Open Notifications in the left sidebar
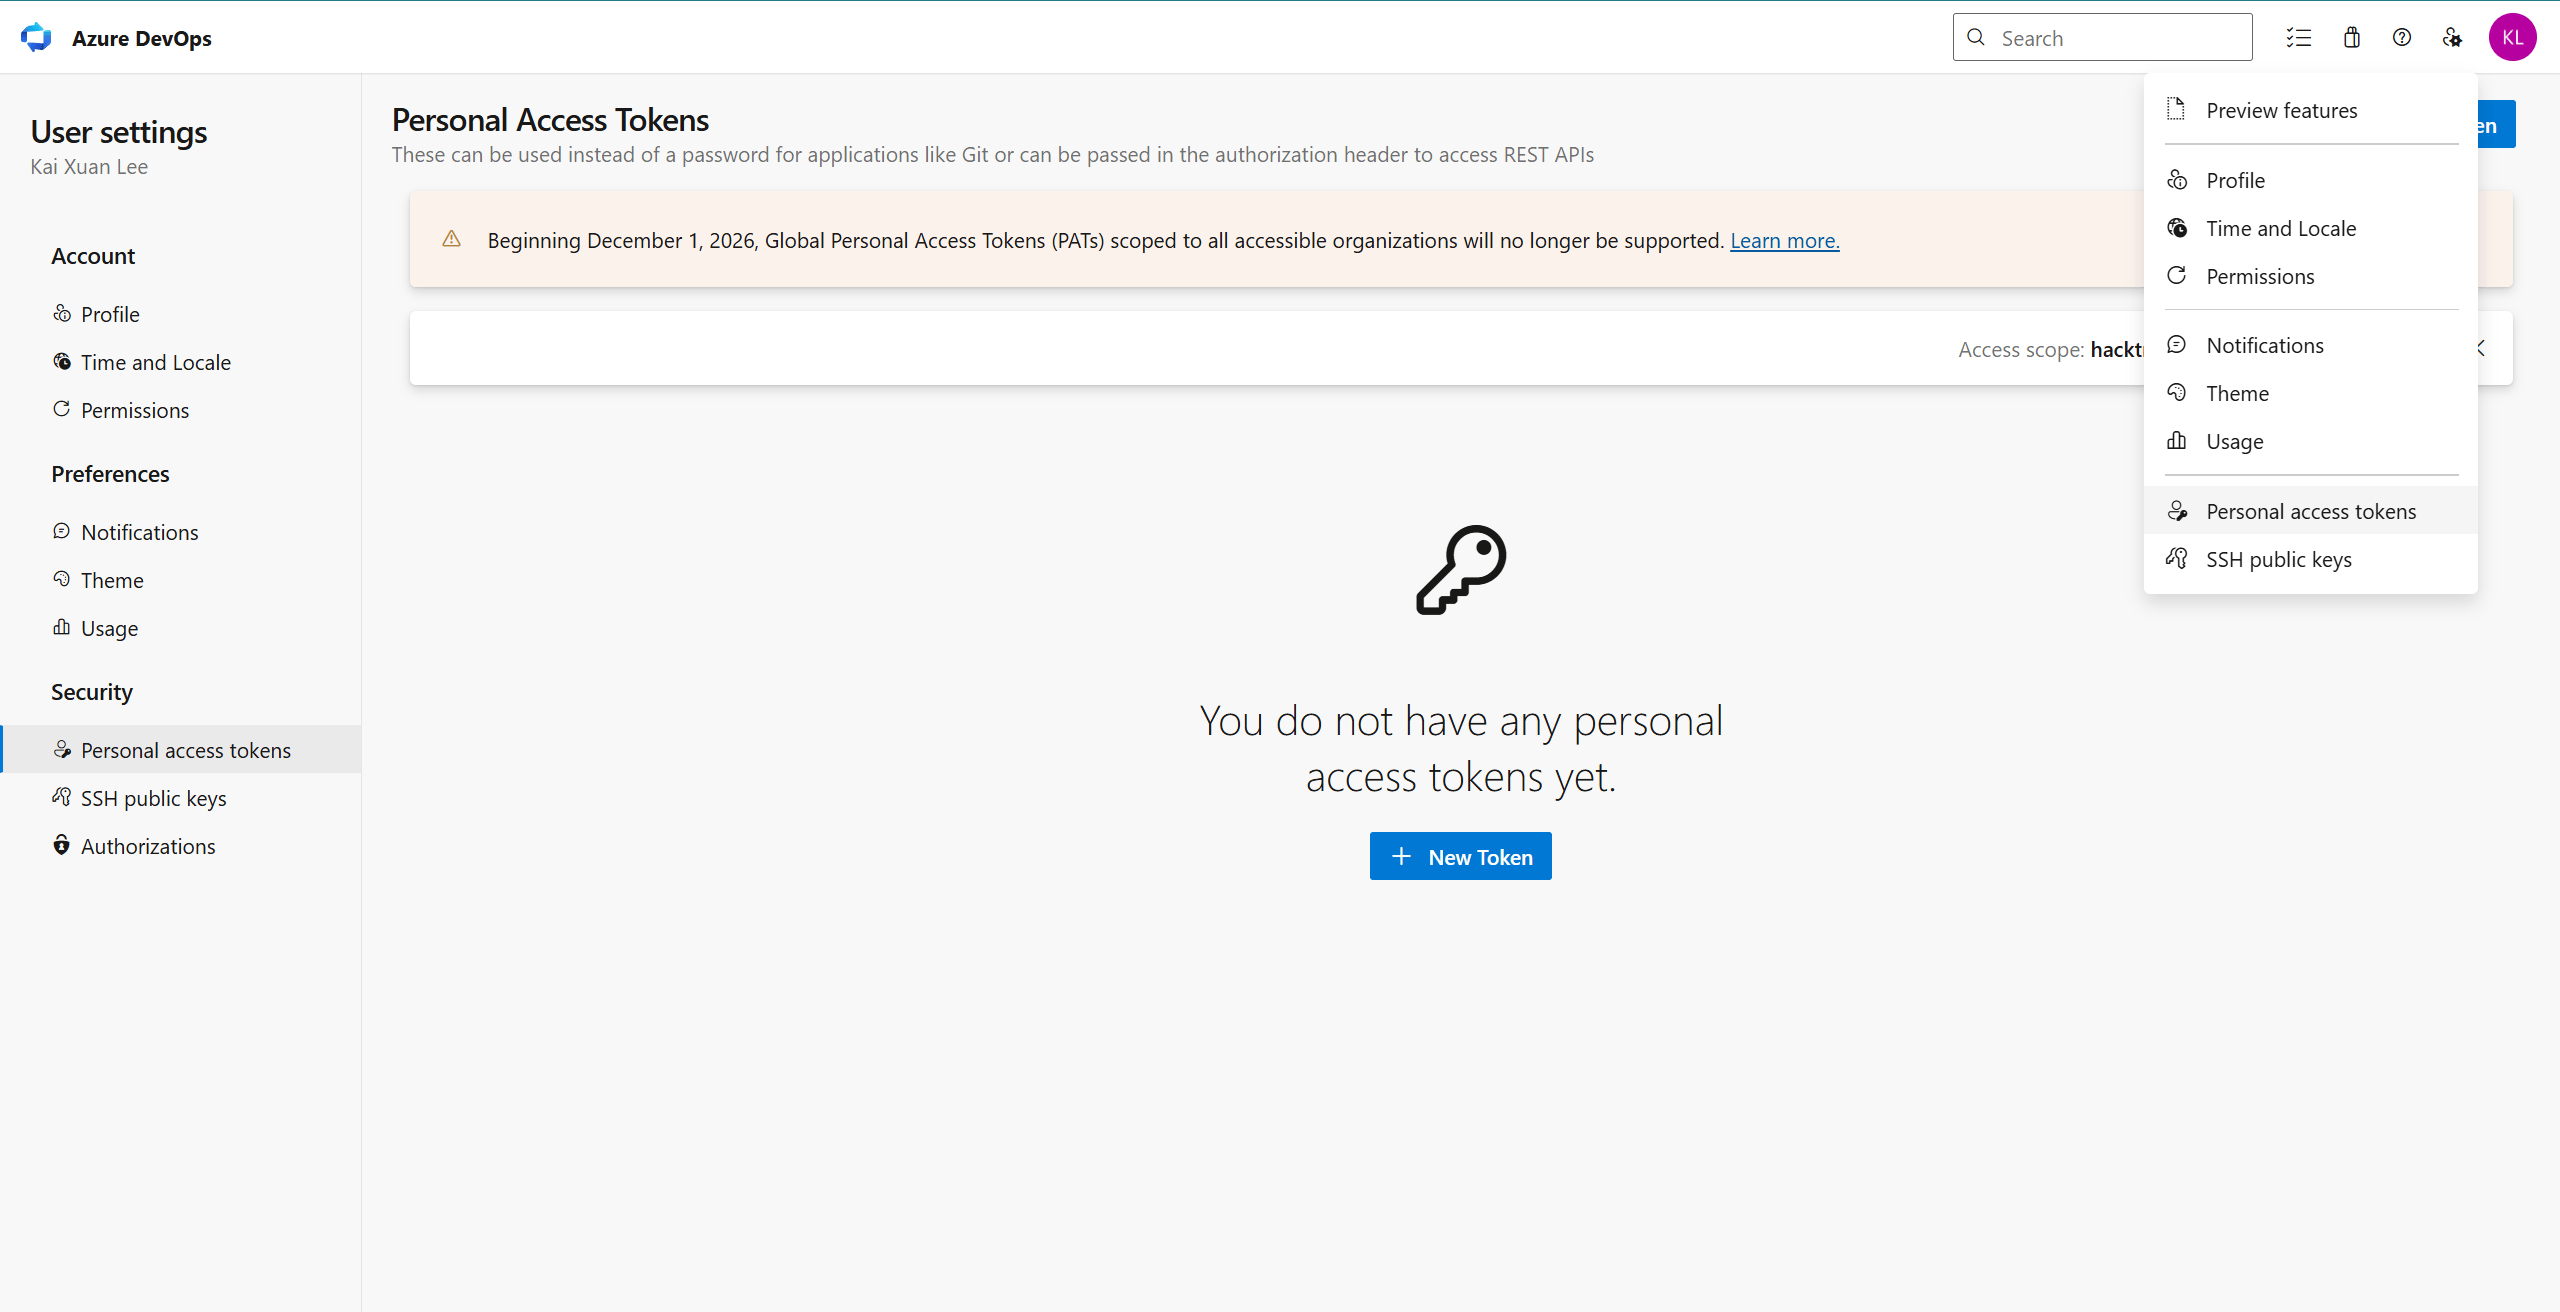 181,532
